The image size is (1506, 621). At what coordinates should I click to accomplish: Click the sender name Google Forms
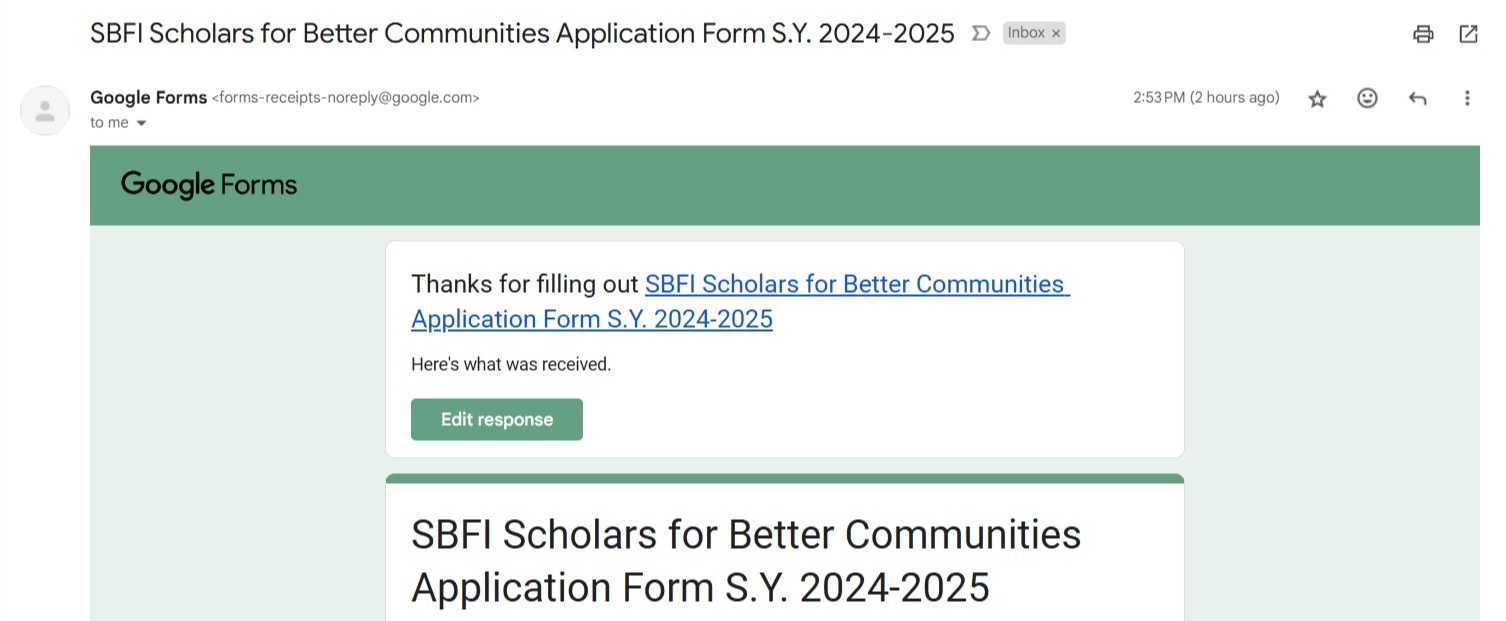(x=148, y=98)
